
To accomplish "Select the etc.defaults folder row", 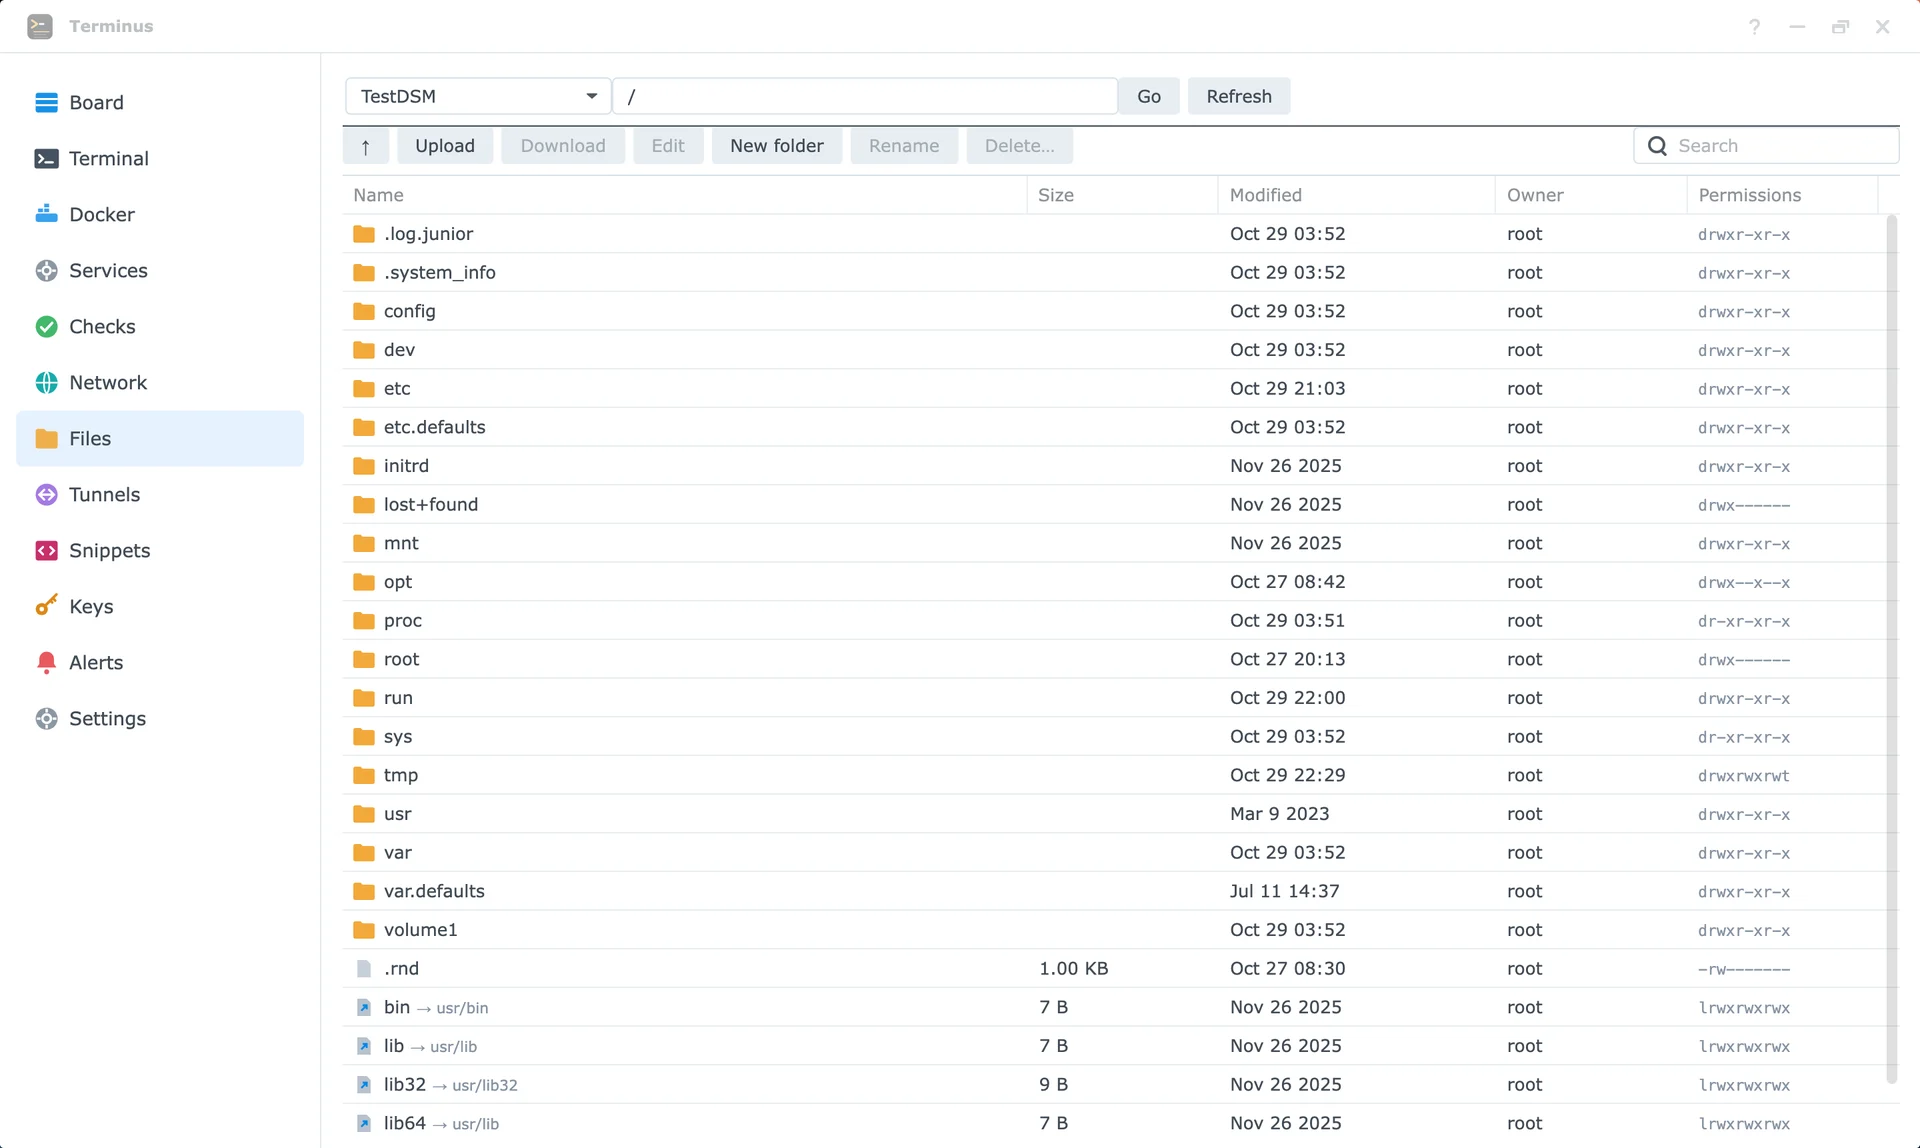I will [1114, 427].
